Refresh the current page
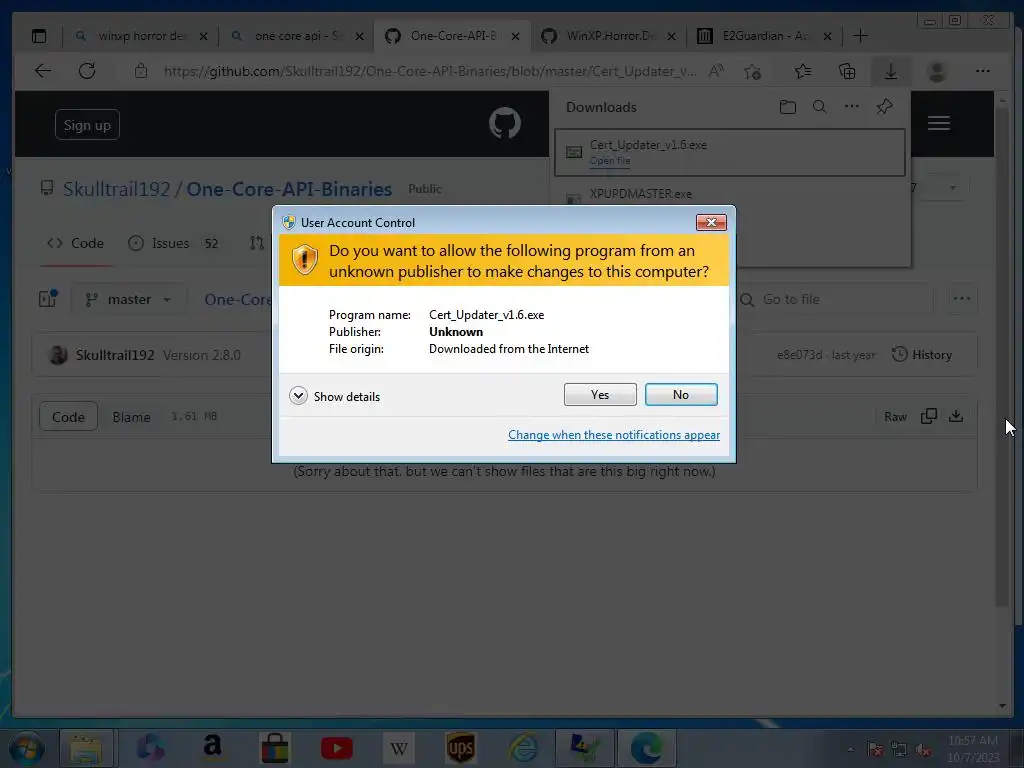This screenshot has height=768, width=1024. [x=87, y=71]
